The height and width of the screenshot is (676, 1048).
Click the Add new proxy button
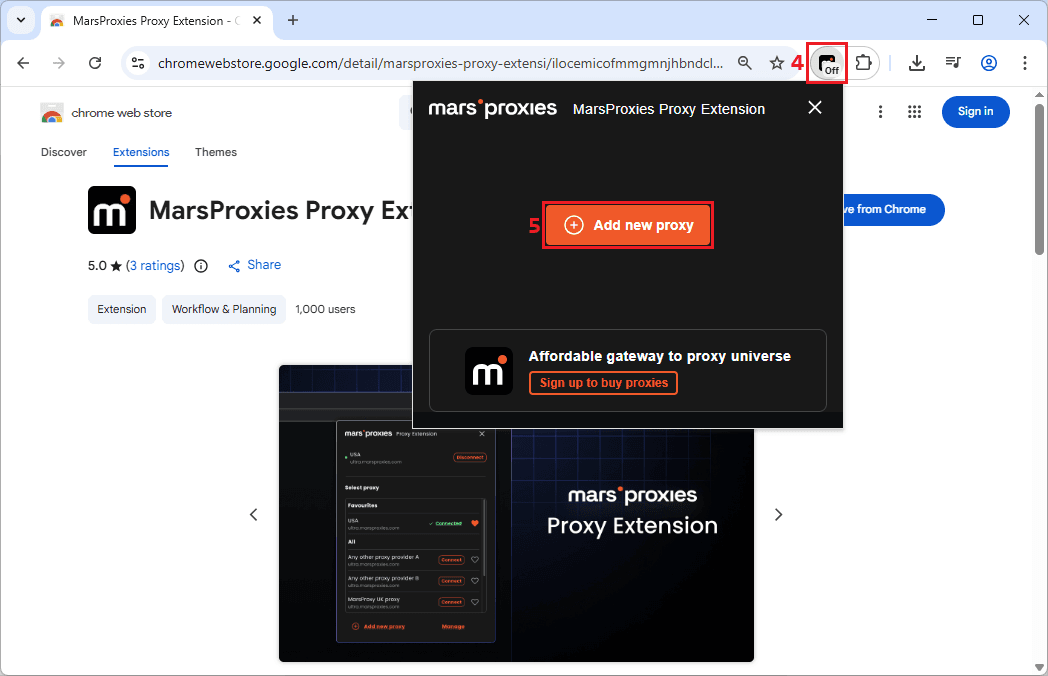(x=628, y=225)
